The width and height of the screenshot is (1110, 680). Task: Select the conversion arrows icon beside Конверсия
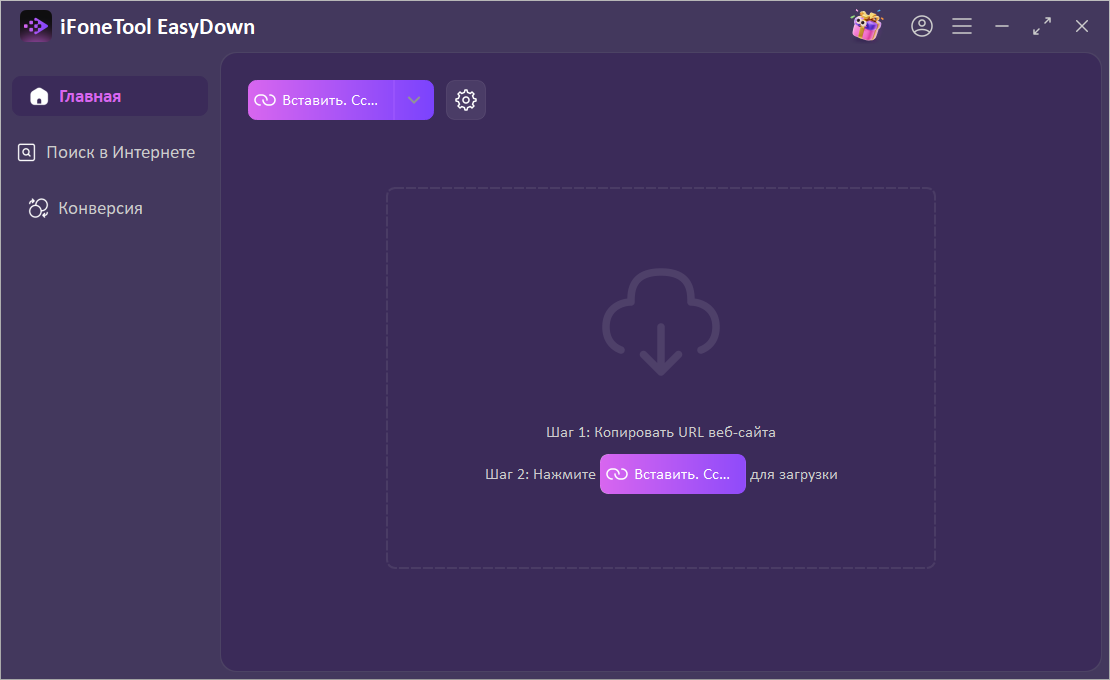(x=38, y=207)
